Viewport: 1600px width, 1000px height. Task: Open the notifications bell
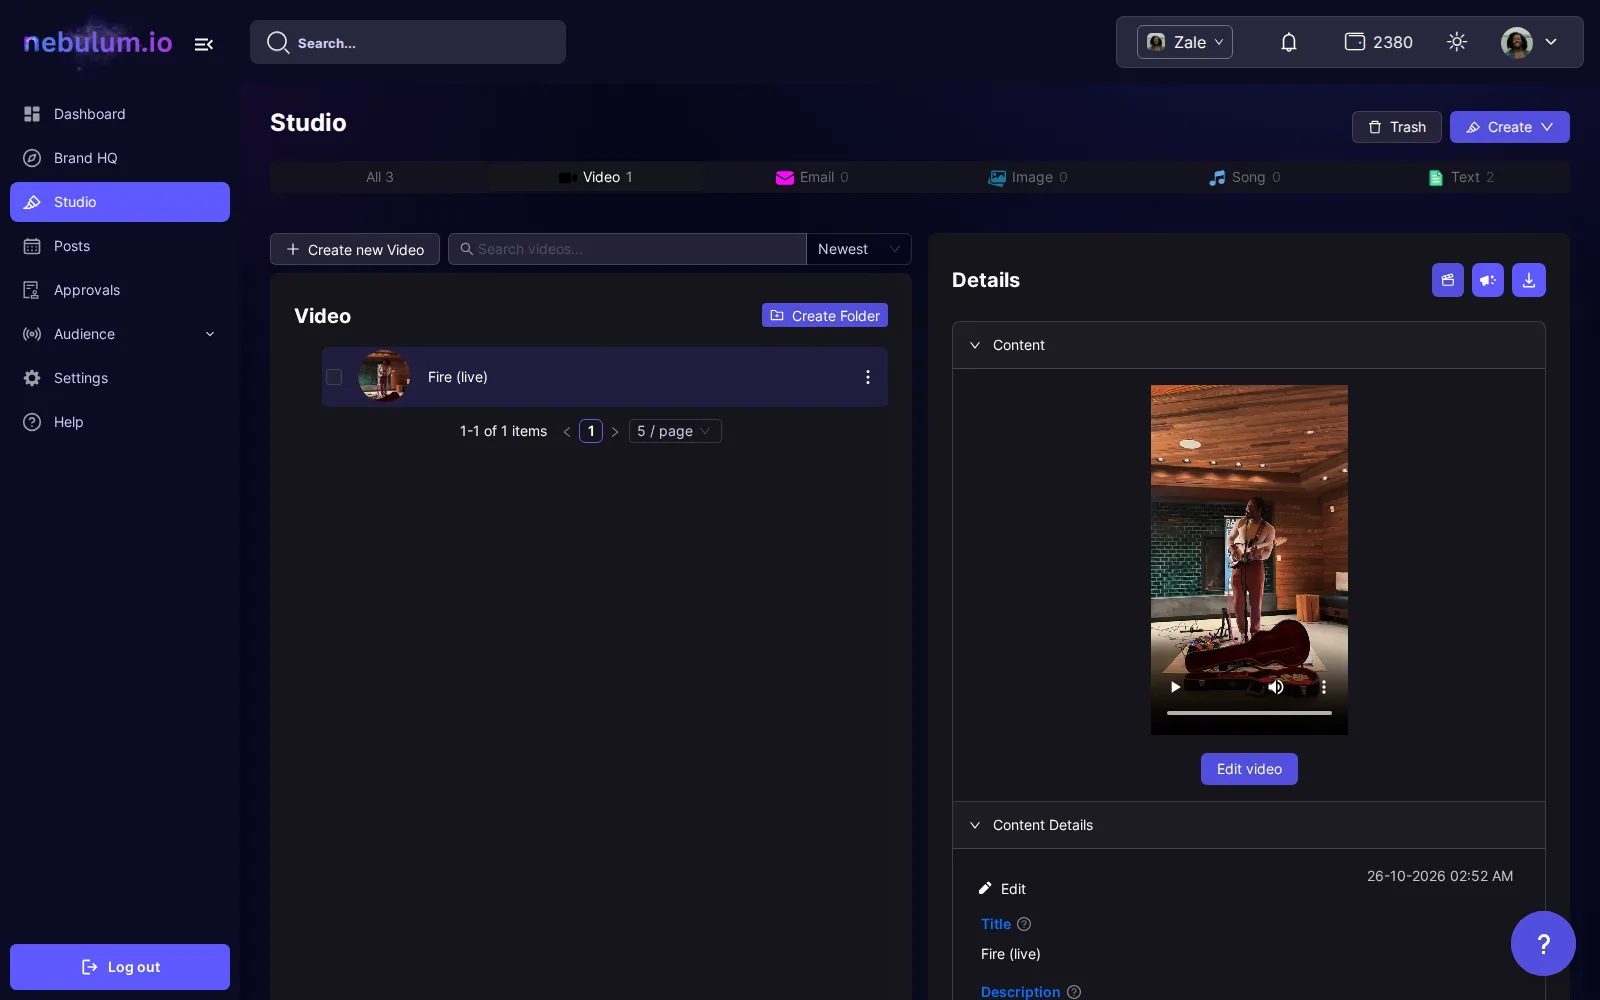coord(1289,42)
